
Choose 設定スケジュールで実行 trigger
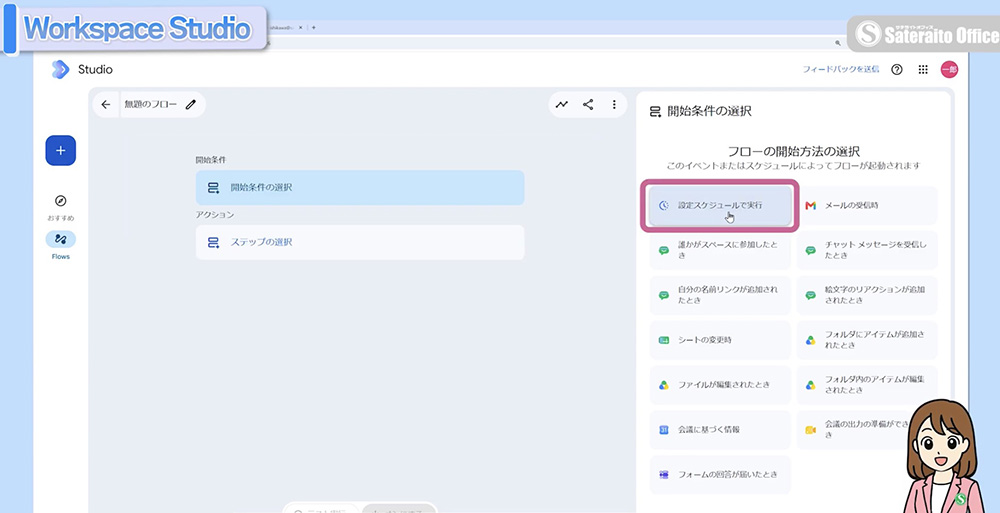719,205
